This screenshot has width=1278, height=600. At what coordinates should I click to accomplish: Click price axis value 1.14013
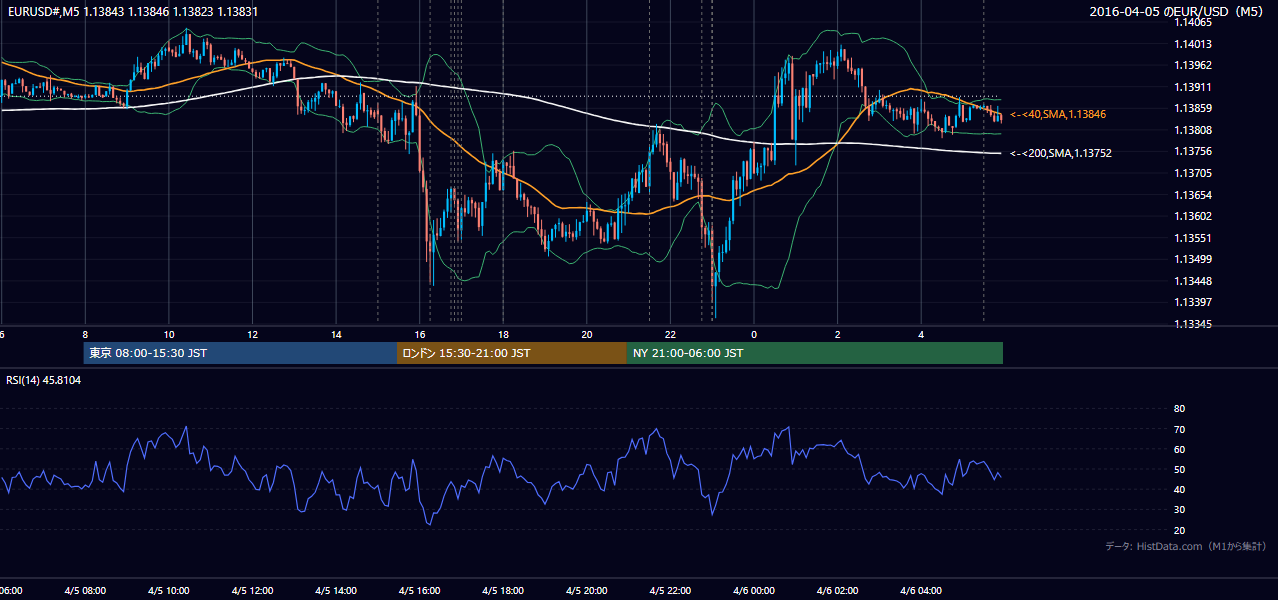point(1194,44)
